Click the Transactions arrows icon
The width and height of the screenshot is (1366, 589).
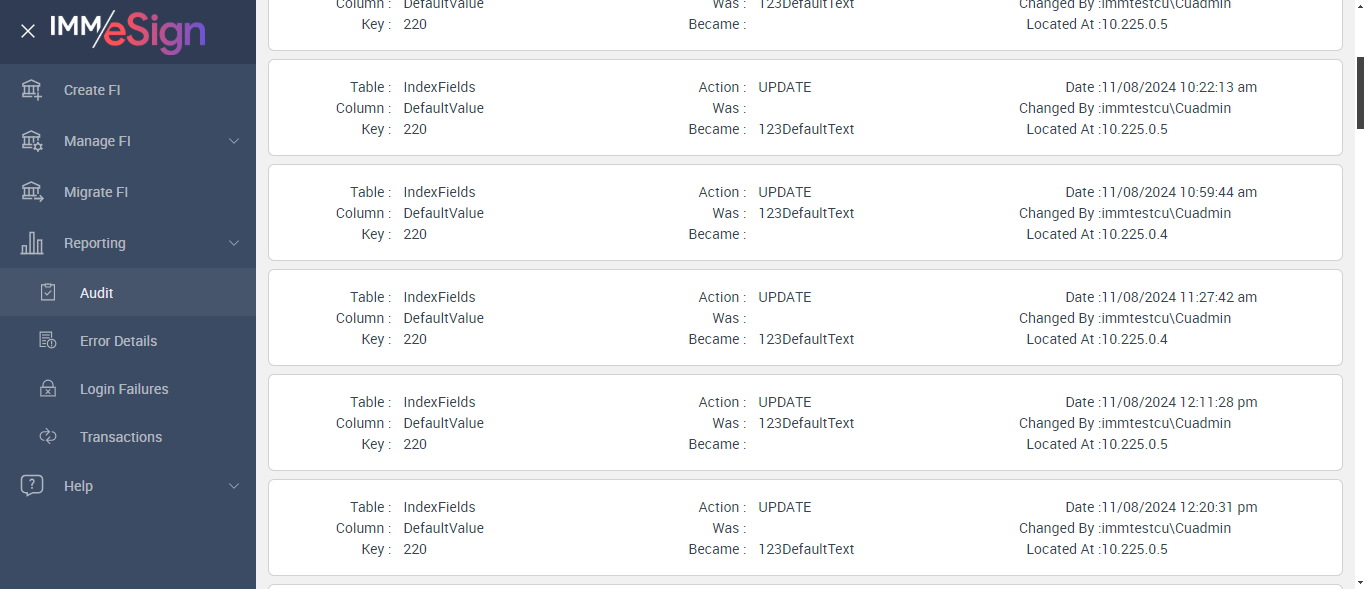(x=48, y=437)
